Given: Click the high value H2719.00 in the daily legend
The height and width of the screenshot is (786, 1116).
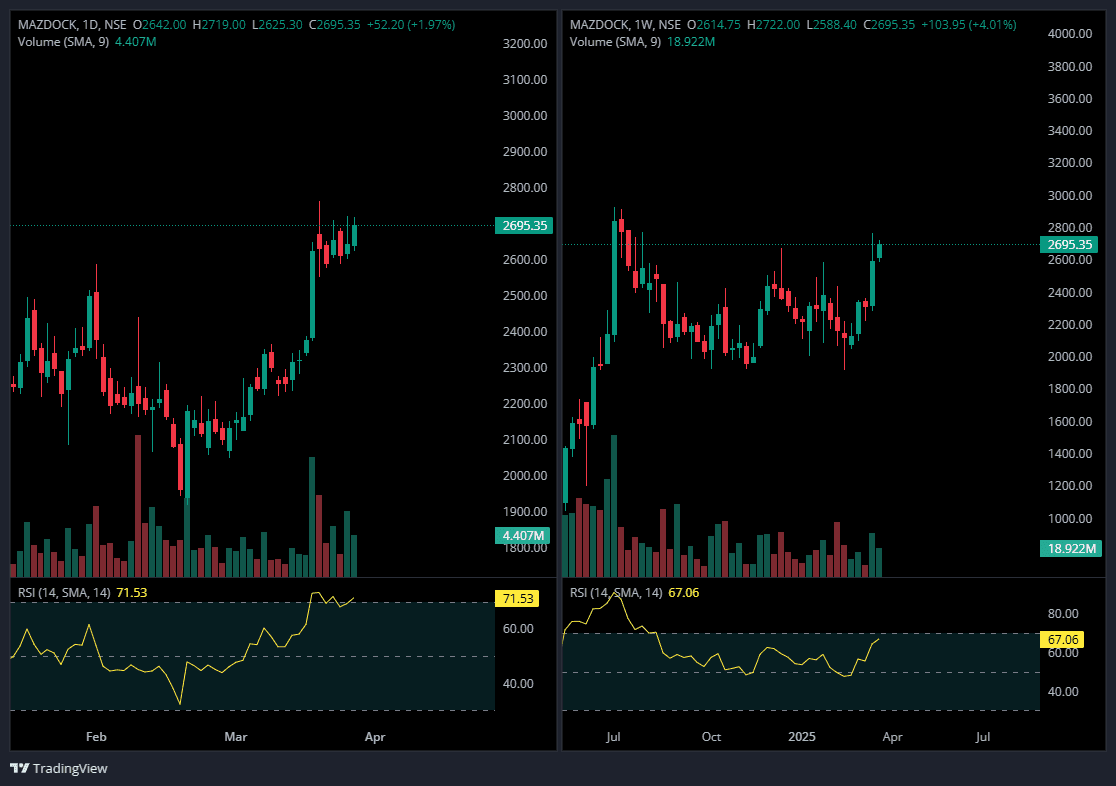Looking at the screenshot, I should click(x=219, y=25).
